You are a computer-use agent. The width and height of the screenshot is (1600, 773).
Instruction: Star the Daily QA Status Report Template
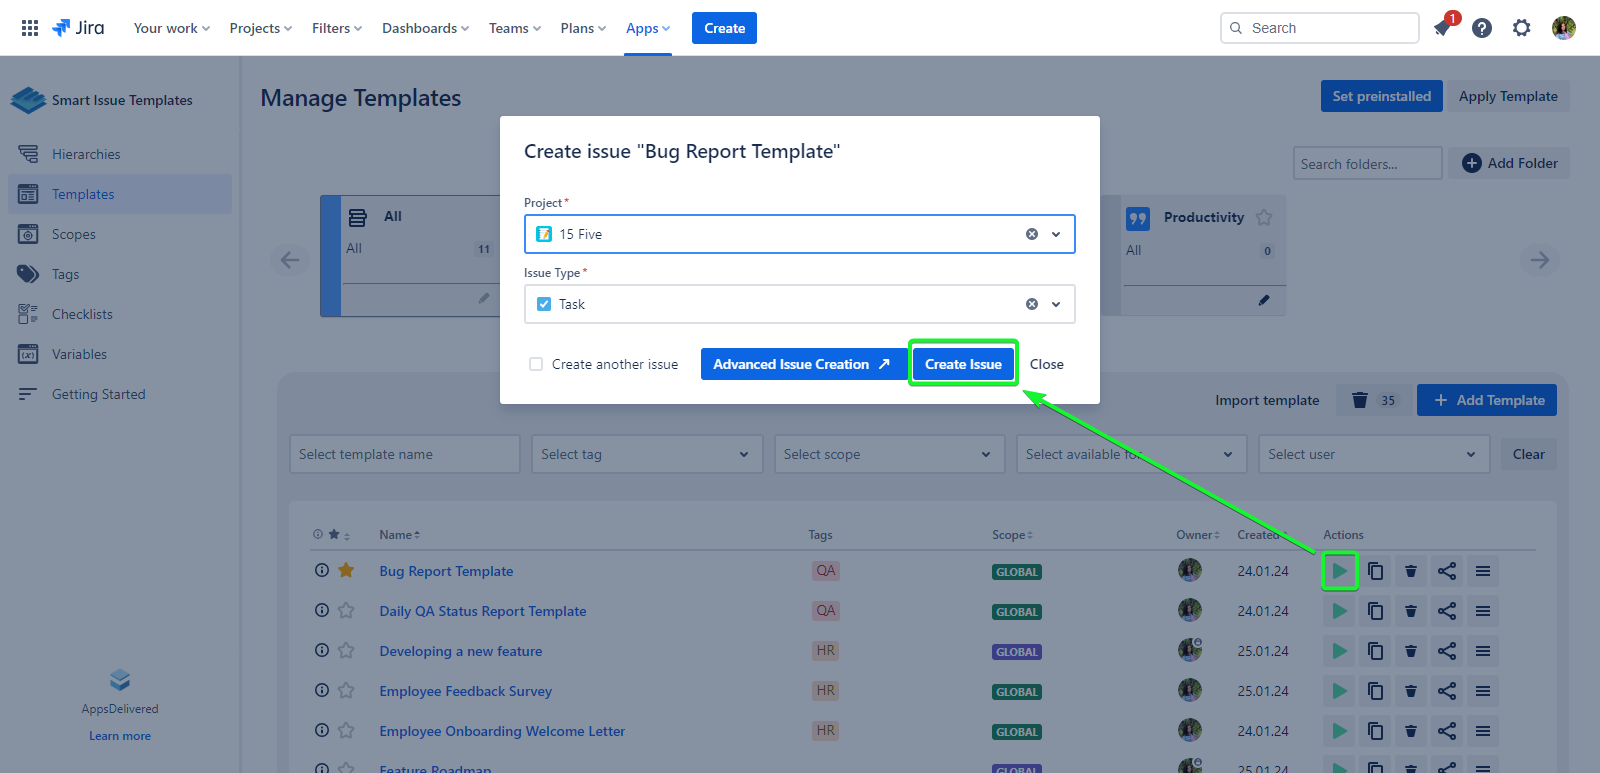346,611
